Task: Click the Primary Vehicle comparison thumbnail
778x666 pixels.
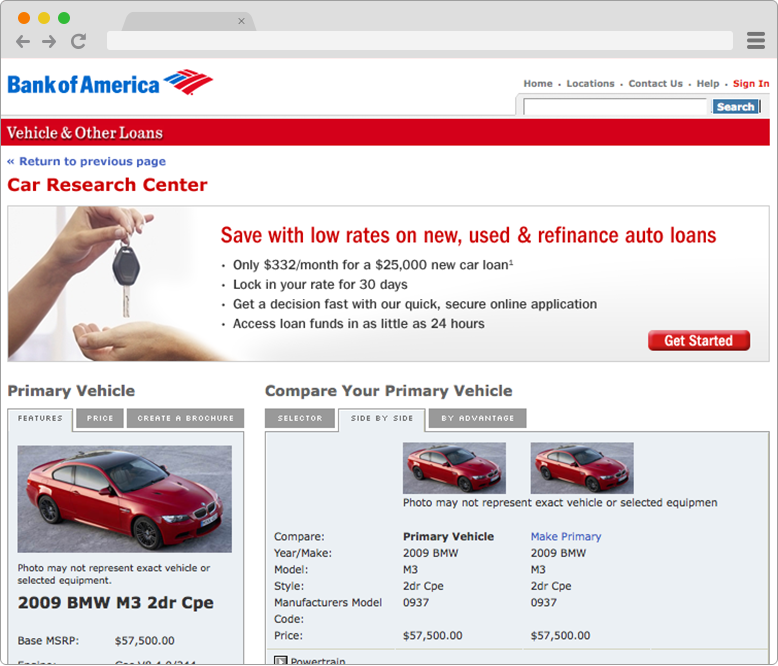Action: (x=454, y=467)
